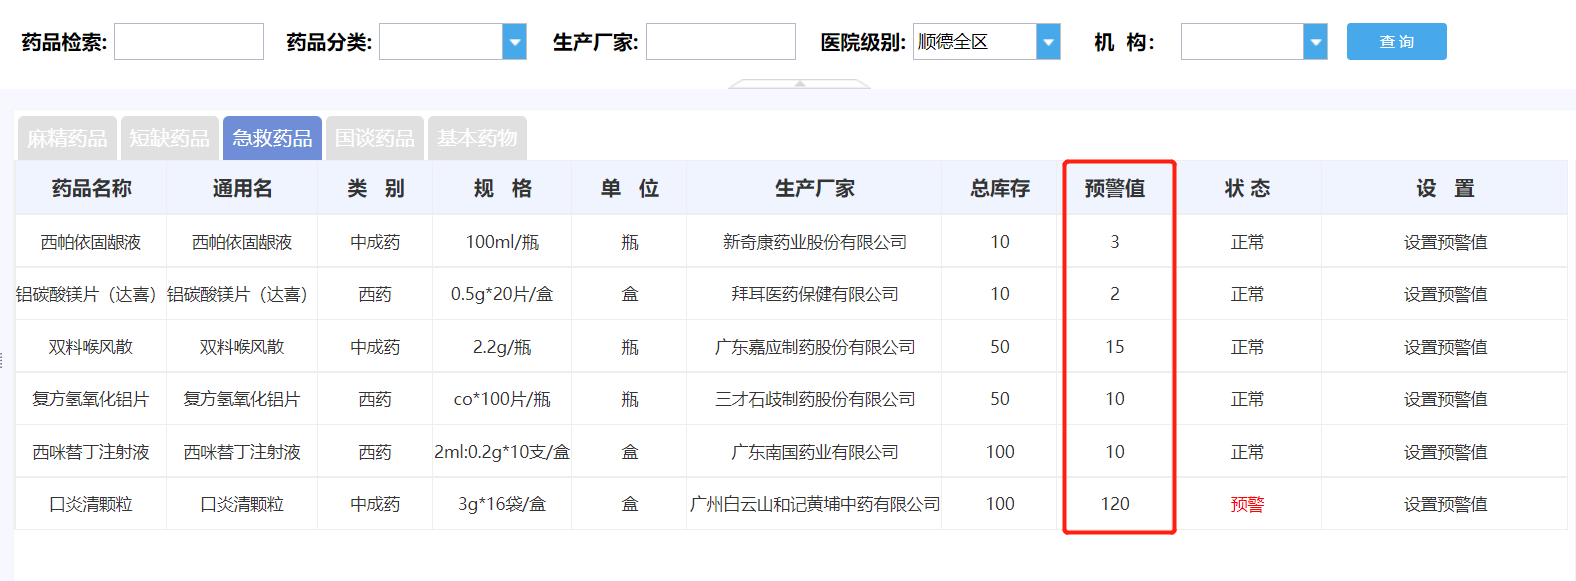Viewport: 1576px width, 581px height.
Task: Select the 急救药品 tab
Action: coord(272,138)
